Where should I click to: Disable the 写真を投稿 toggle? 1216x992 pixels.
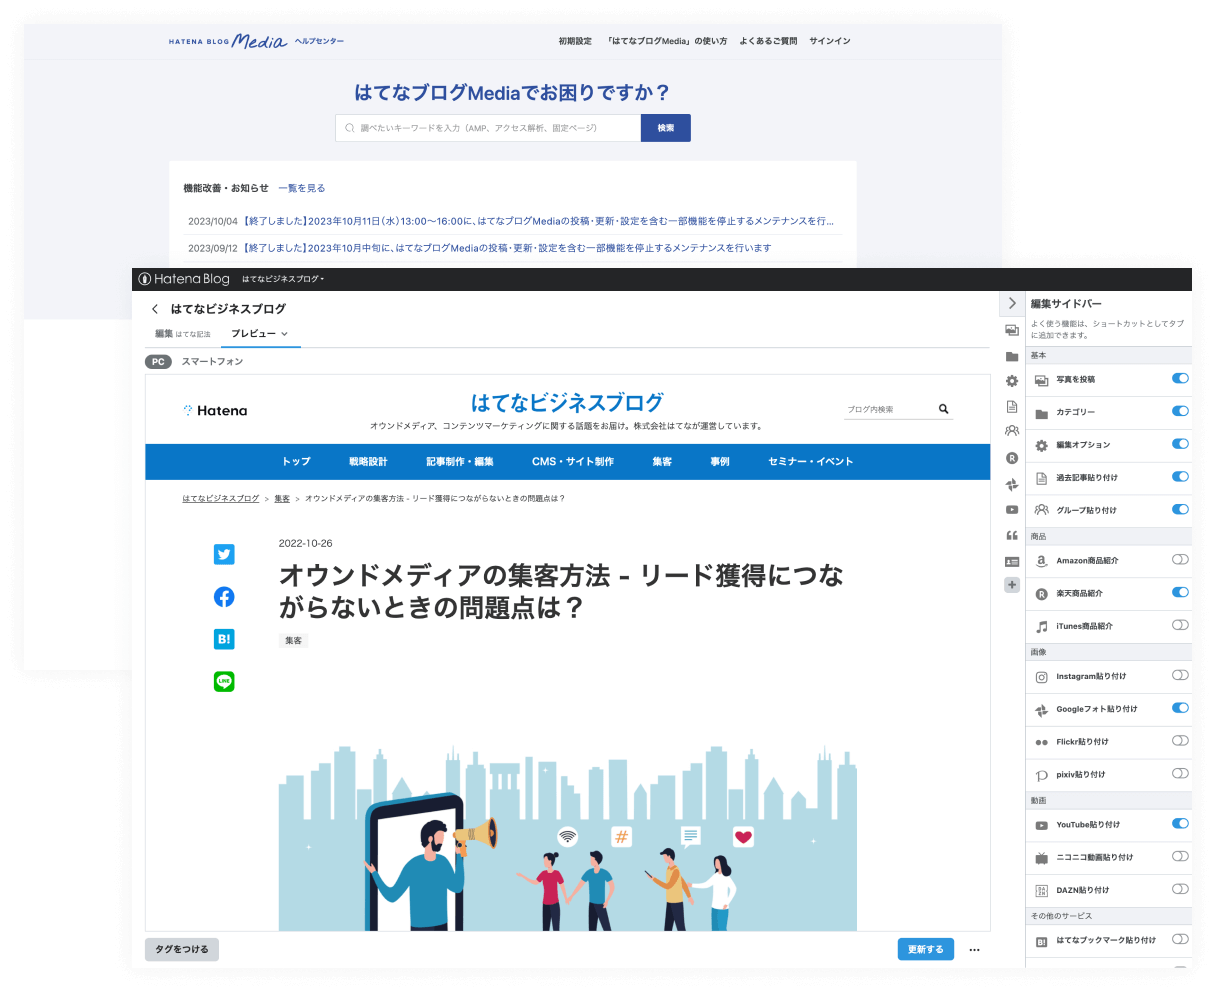[x=1180, y=379]
